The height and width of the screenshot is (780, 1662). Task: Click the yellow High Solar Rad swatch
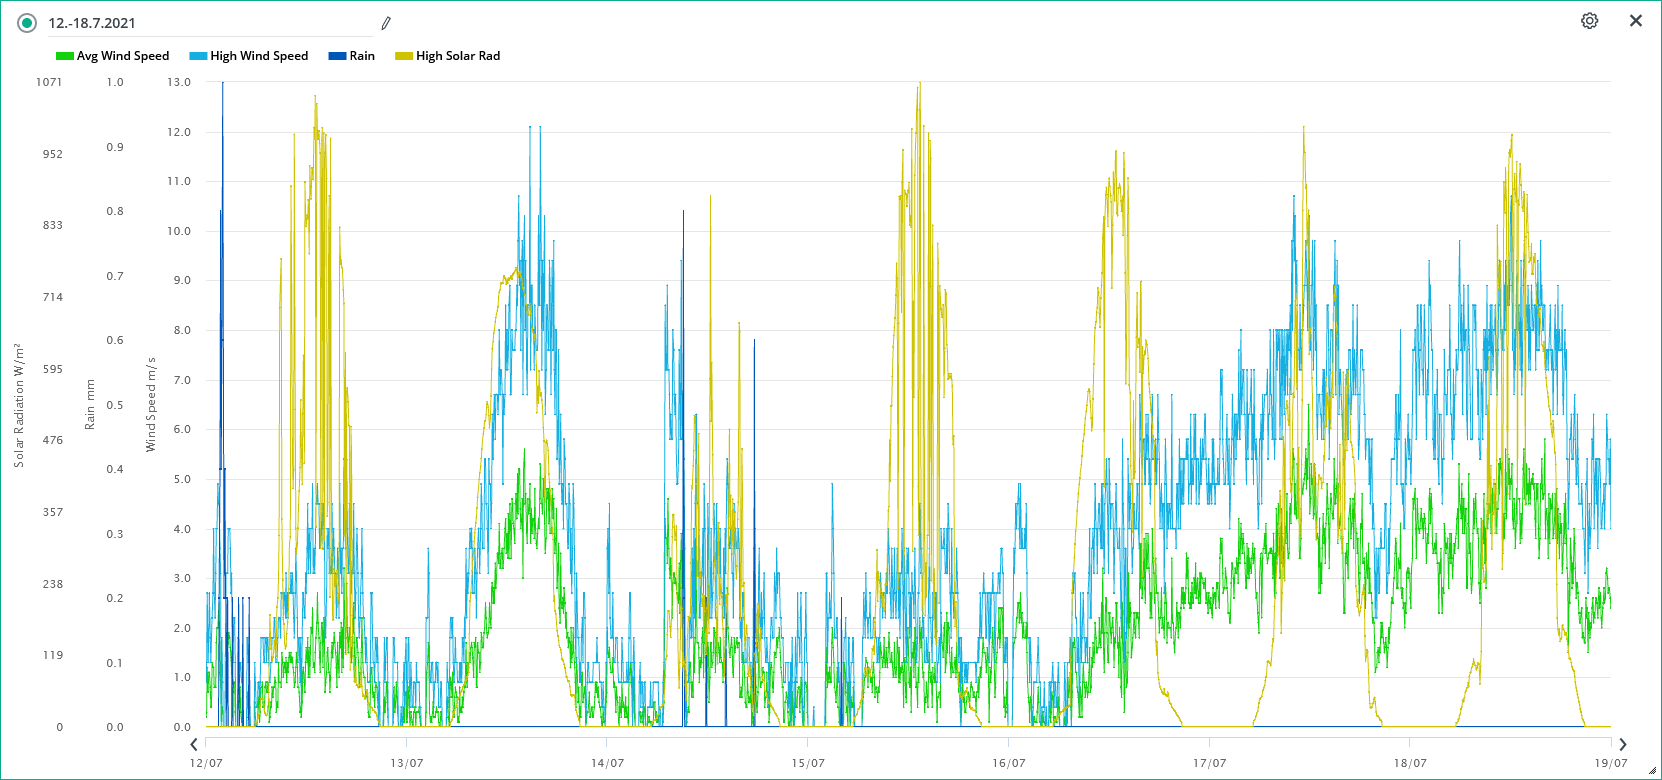pyautogui.click(x=404, y=56)
